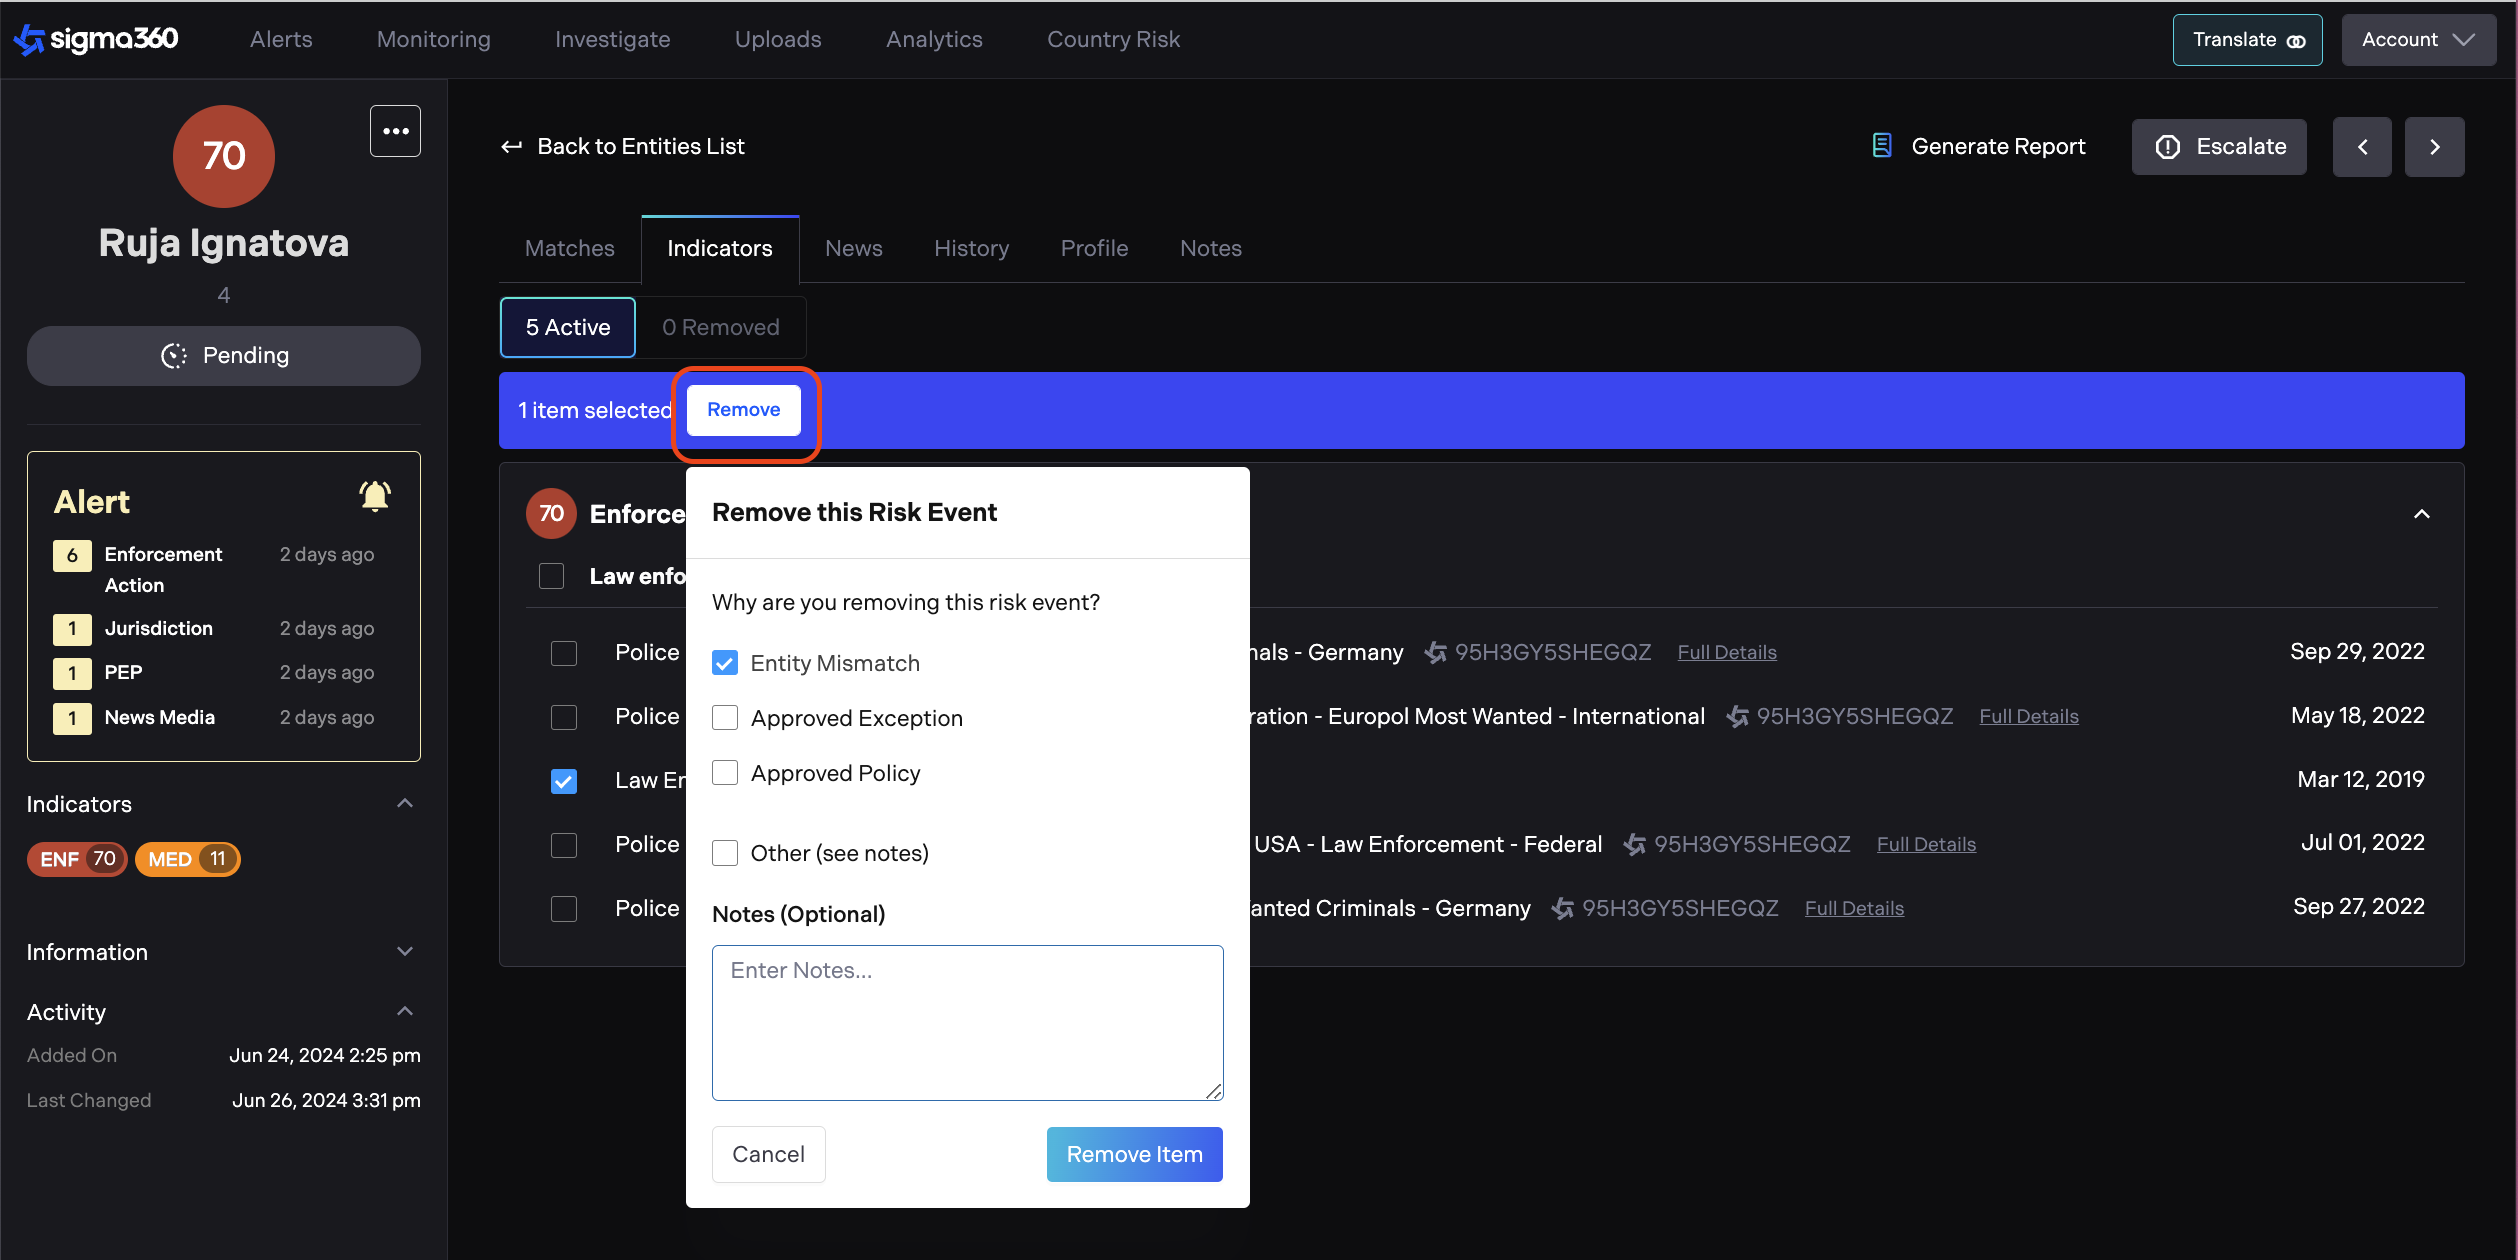This screenshot has height=1260, width=2518.
Task: Switch to the History tab
Action: [971, 248]
